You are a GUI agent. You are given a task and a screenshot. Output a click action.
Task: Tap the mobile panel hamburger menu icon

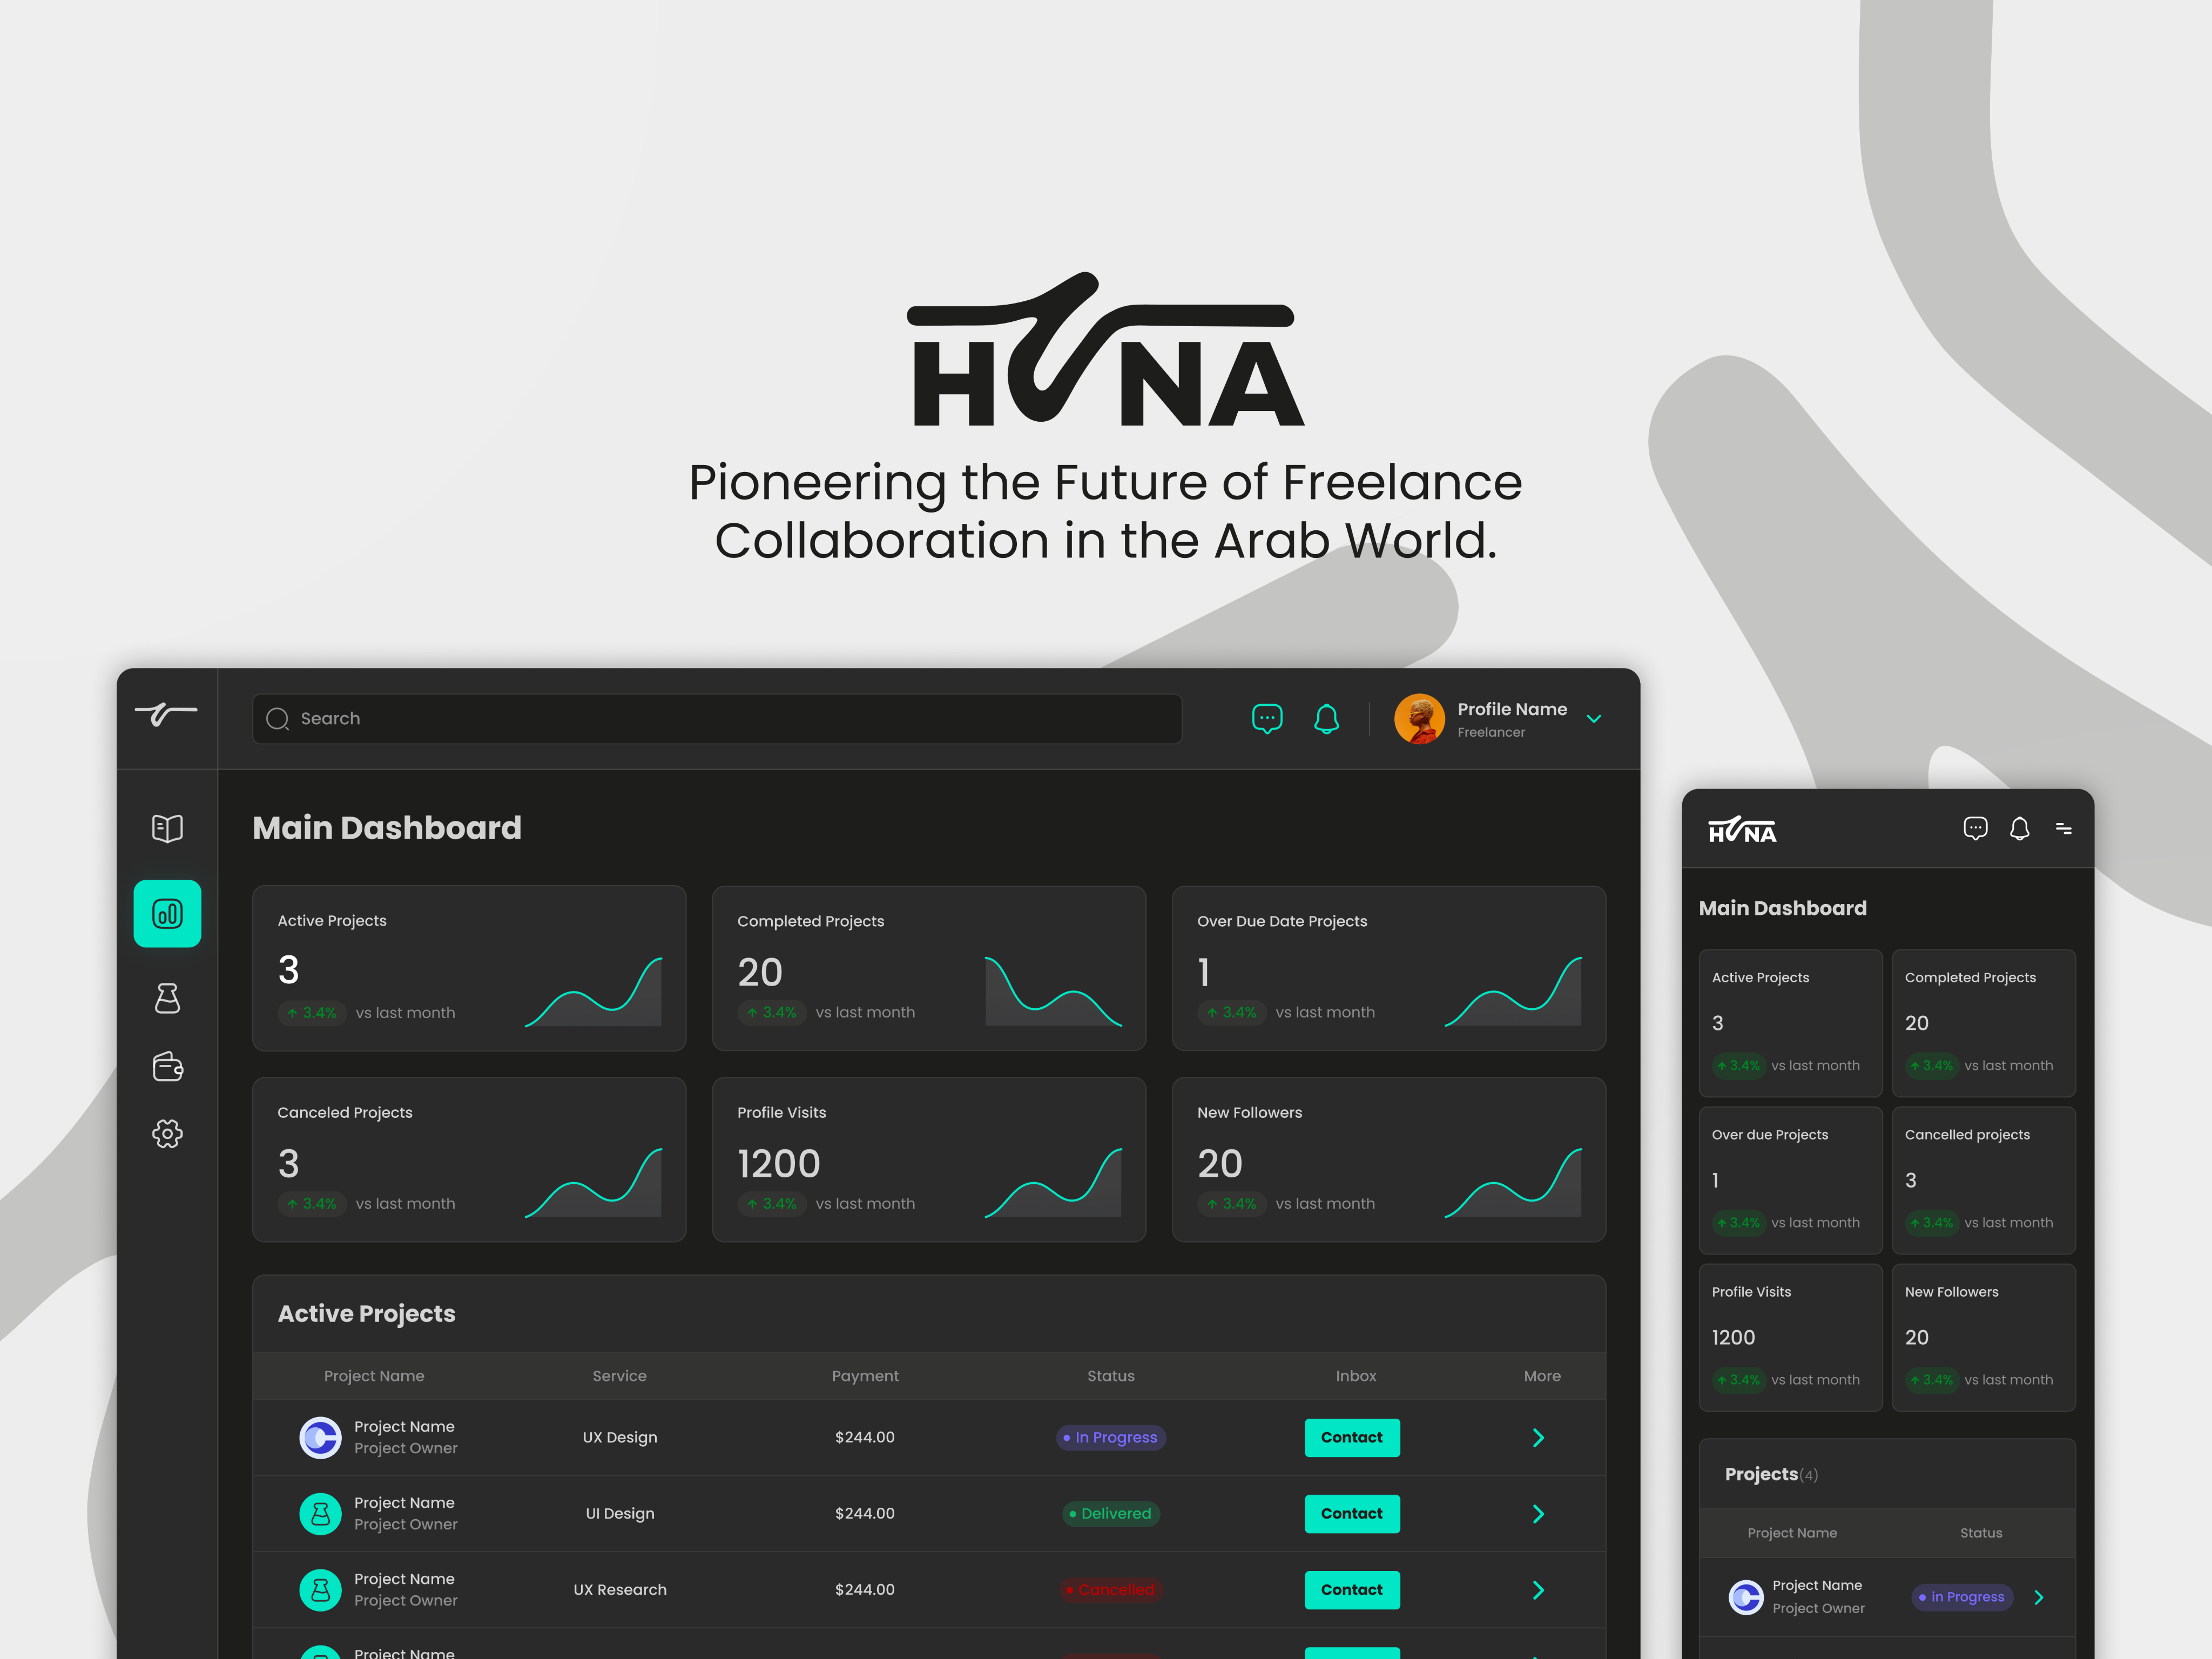2063,828
